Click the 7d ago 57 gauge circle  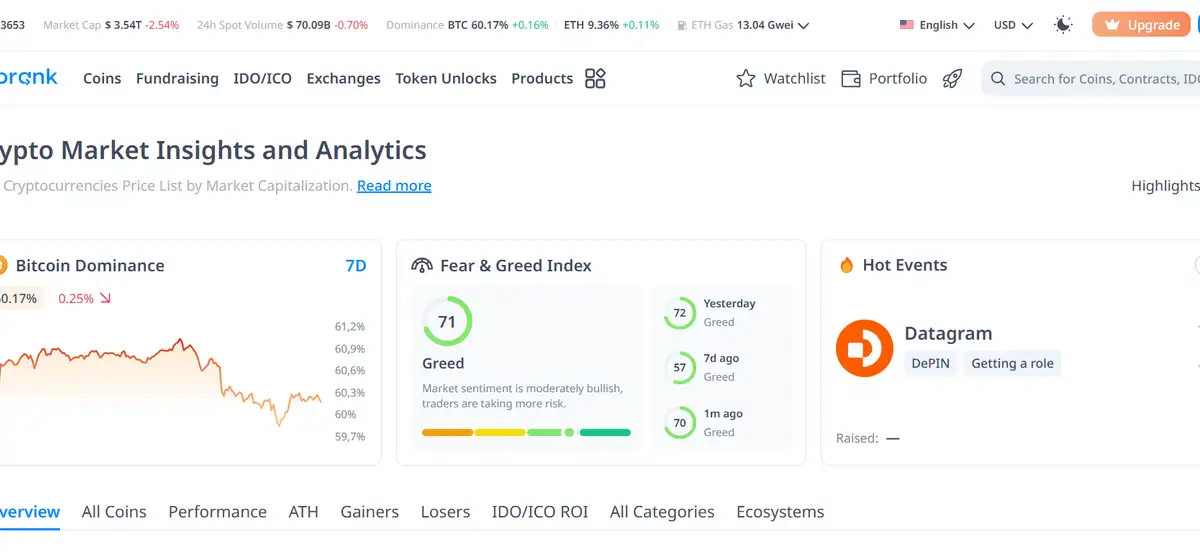[x=680, y=368]
